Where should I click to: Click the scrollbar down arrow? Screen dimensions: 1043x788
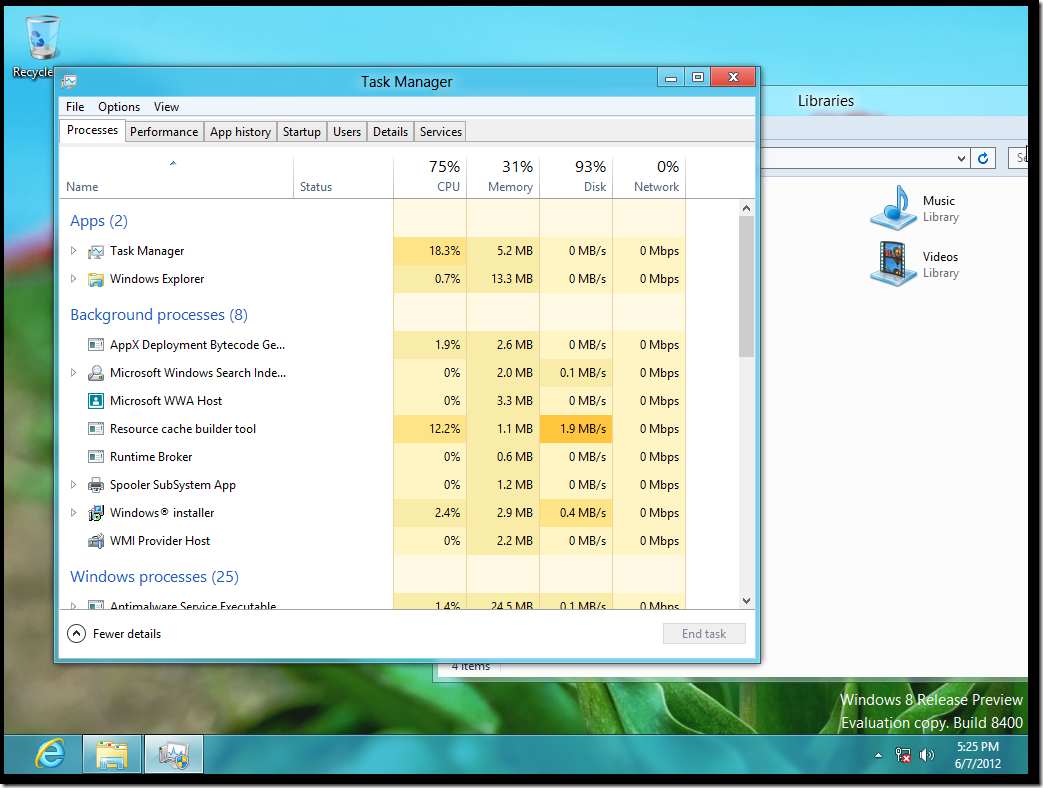pos(746,600)
